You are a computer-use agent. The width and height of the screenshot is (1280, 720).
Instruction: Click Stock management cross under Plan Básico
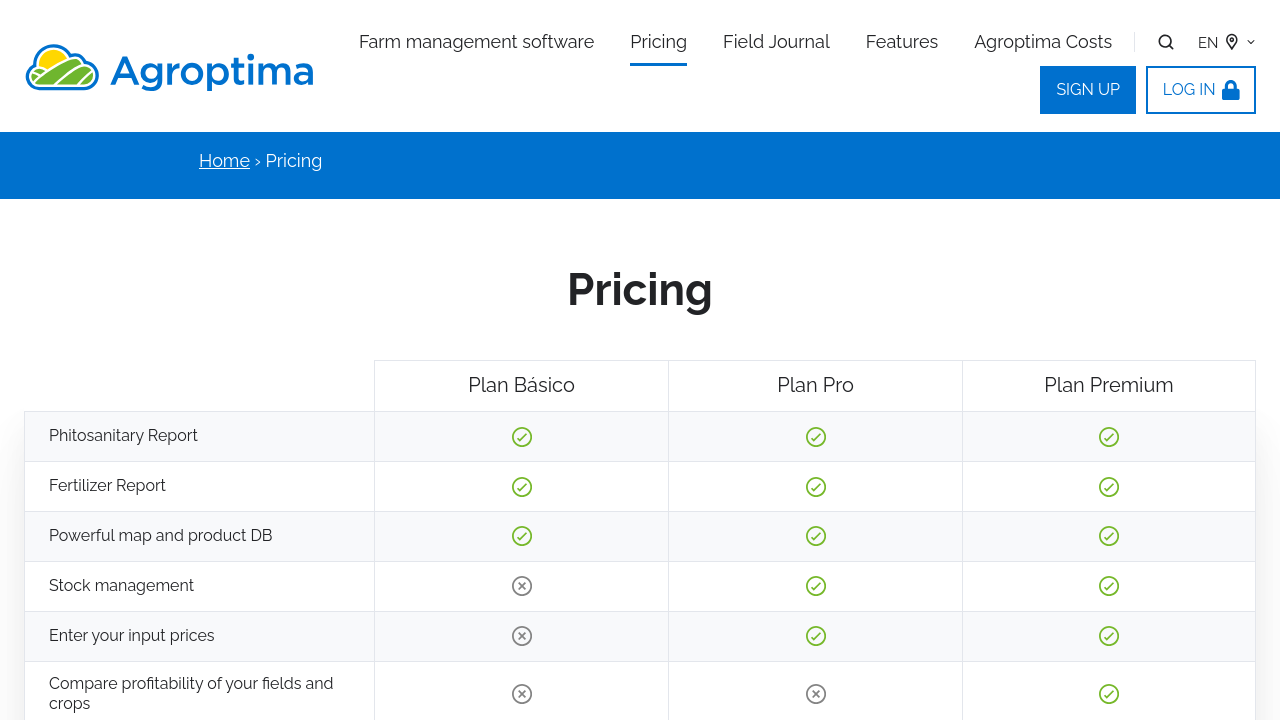point(522,586)
